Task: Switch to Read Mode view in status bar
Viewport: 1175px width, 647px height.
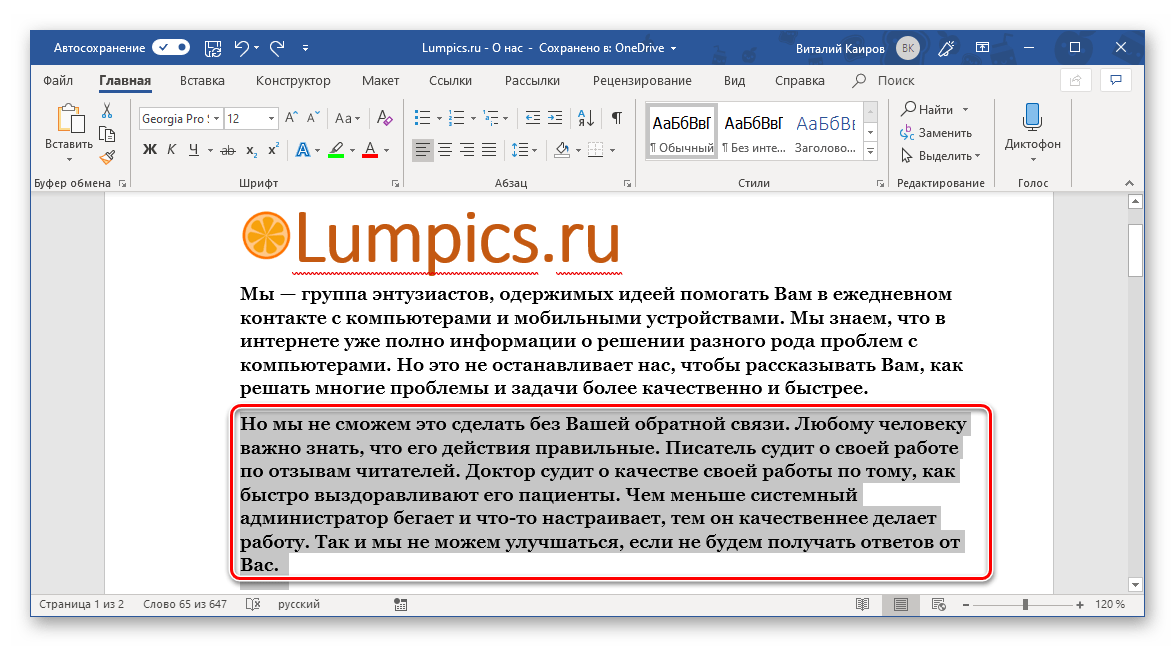Action: coord(862,605)
